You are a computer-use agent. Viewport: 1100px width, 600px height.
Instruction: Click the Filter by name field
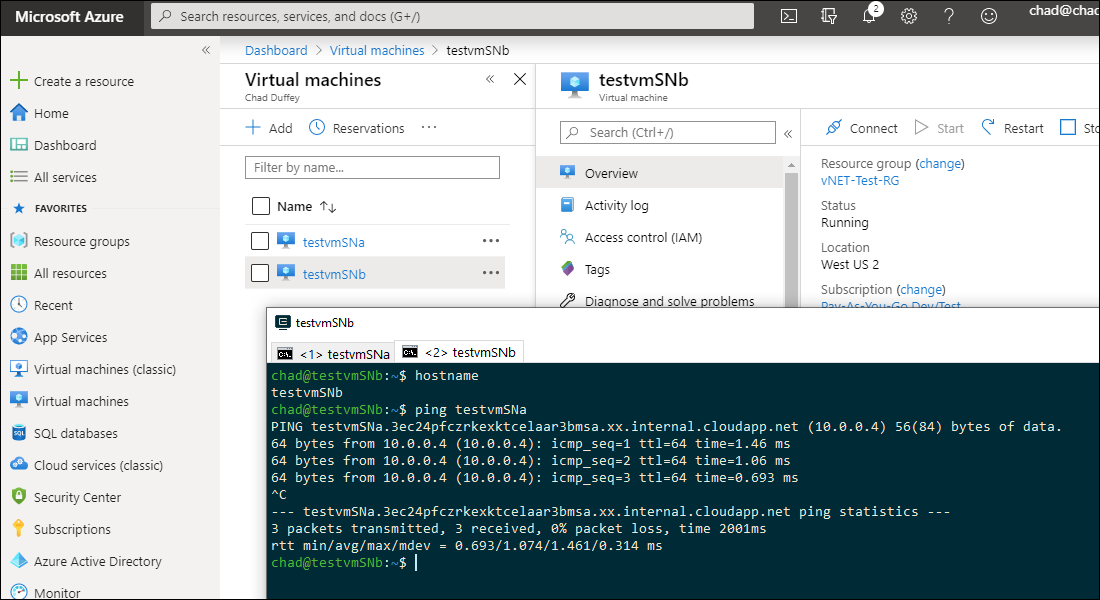pos(373,167)
